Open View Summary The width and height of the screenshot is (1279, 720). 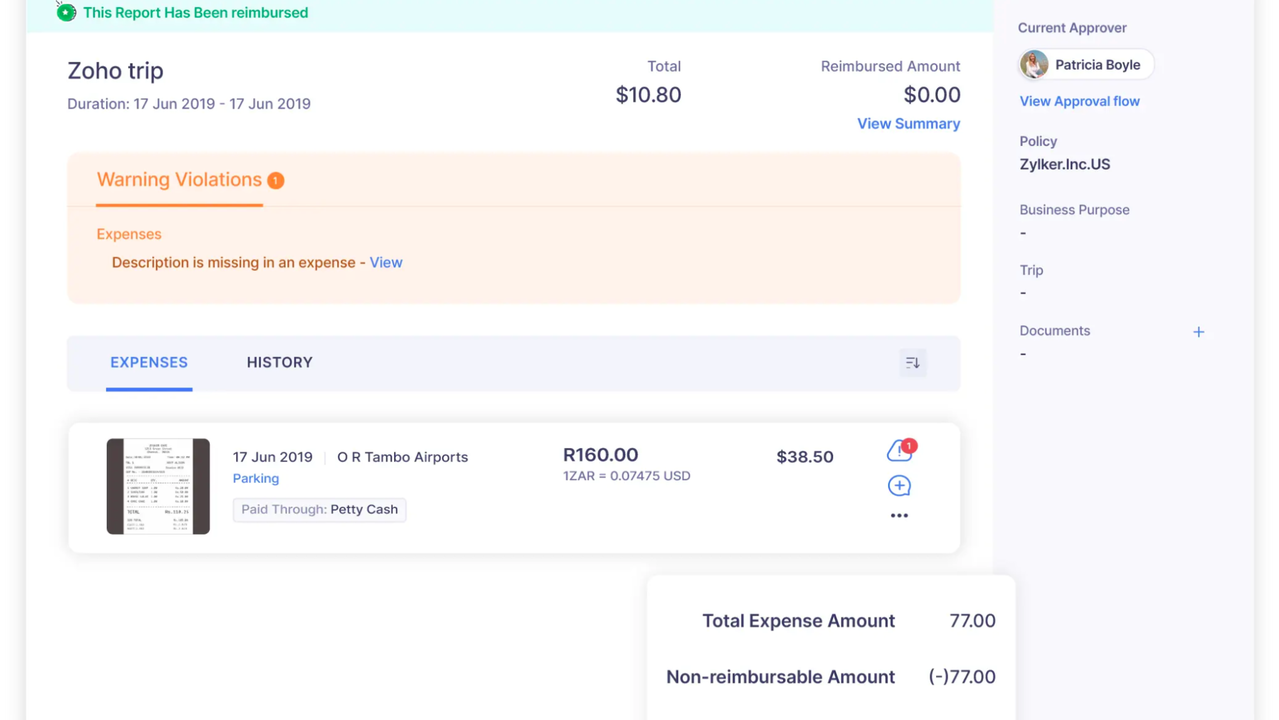907,123
